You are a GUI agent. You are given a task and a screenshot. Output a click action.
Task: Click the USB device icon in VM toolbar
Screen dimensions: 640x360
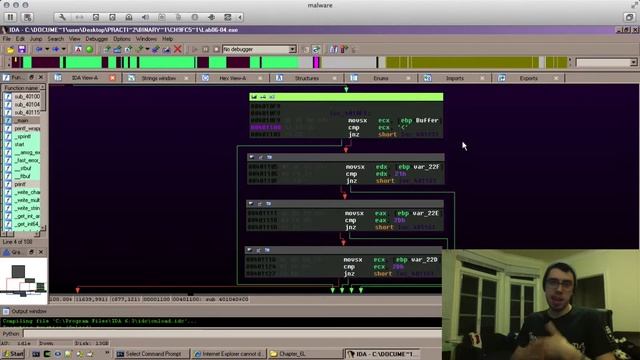(211, 17)
